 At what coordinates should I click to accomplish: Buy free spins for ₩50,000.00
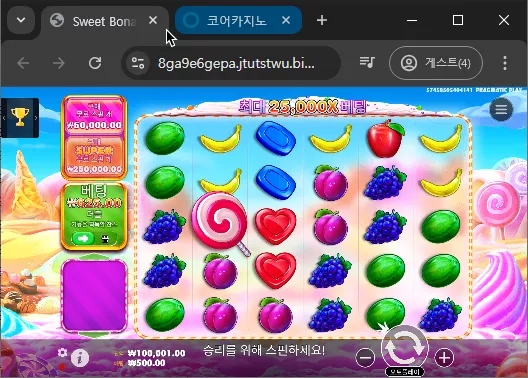point(94,115)
